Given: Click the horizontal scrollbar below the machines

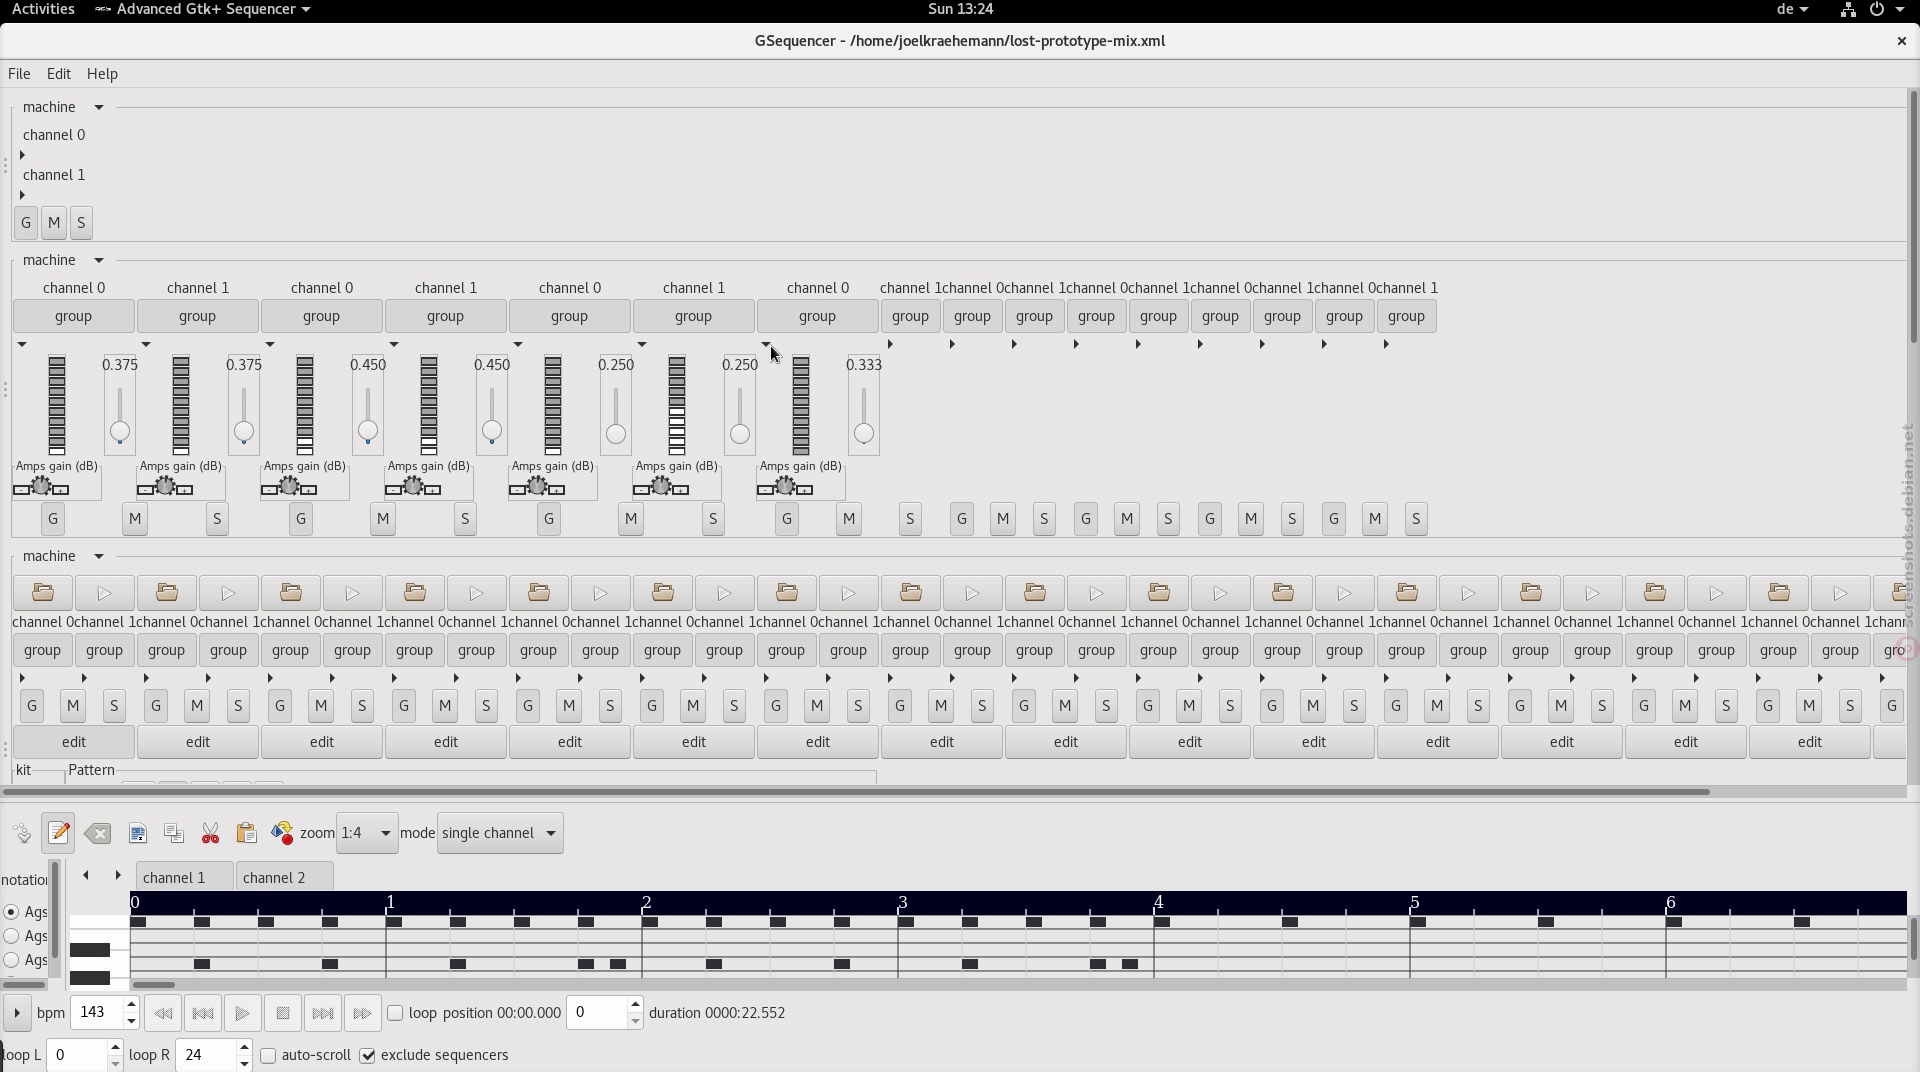Looking at the screenshot, I should point(858,792).
